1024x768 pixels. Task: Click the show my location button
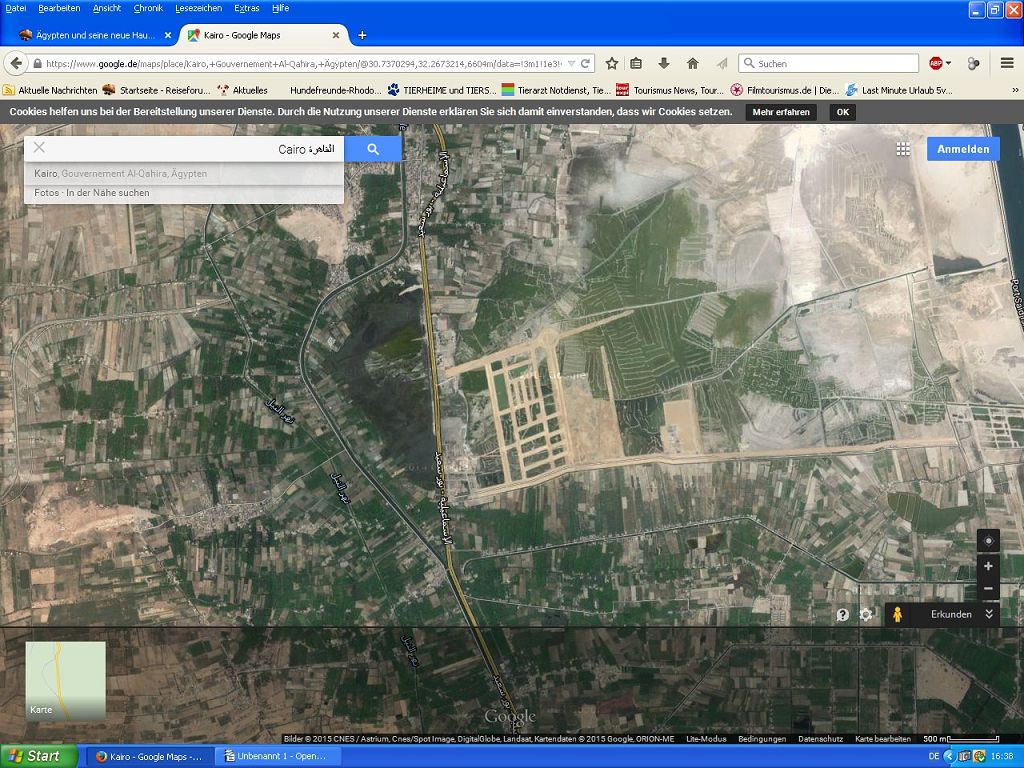point(988,541)
